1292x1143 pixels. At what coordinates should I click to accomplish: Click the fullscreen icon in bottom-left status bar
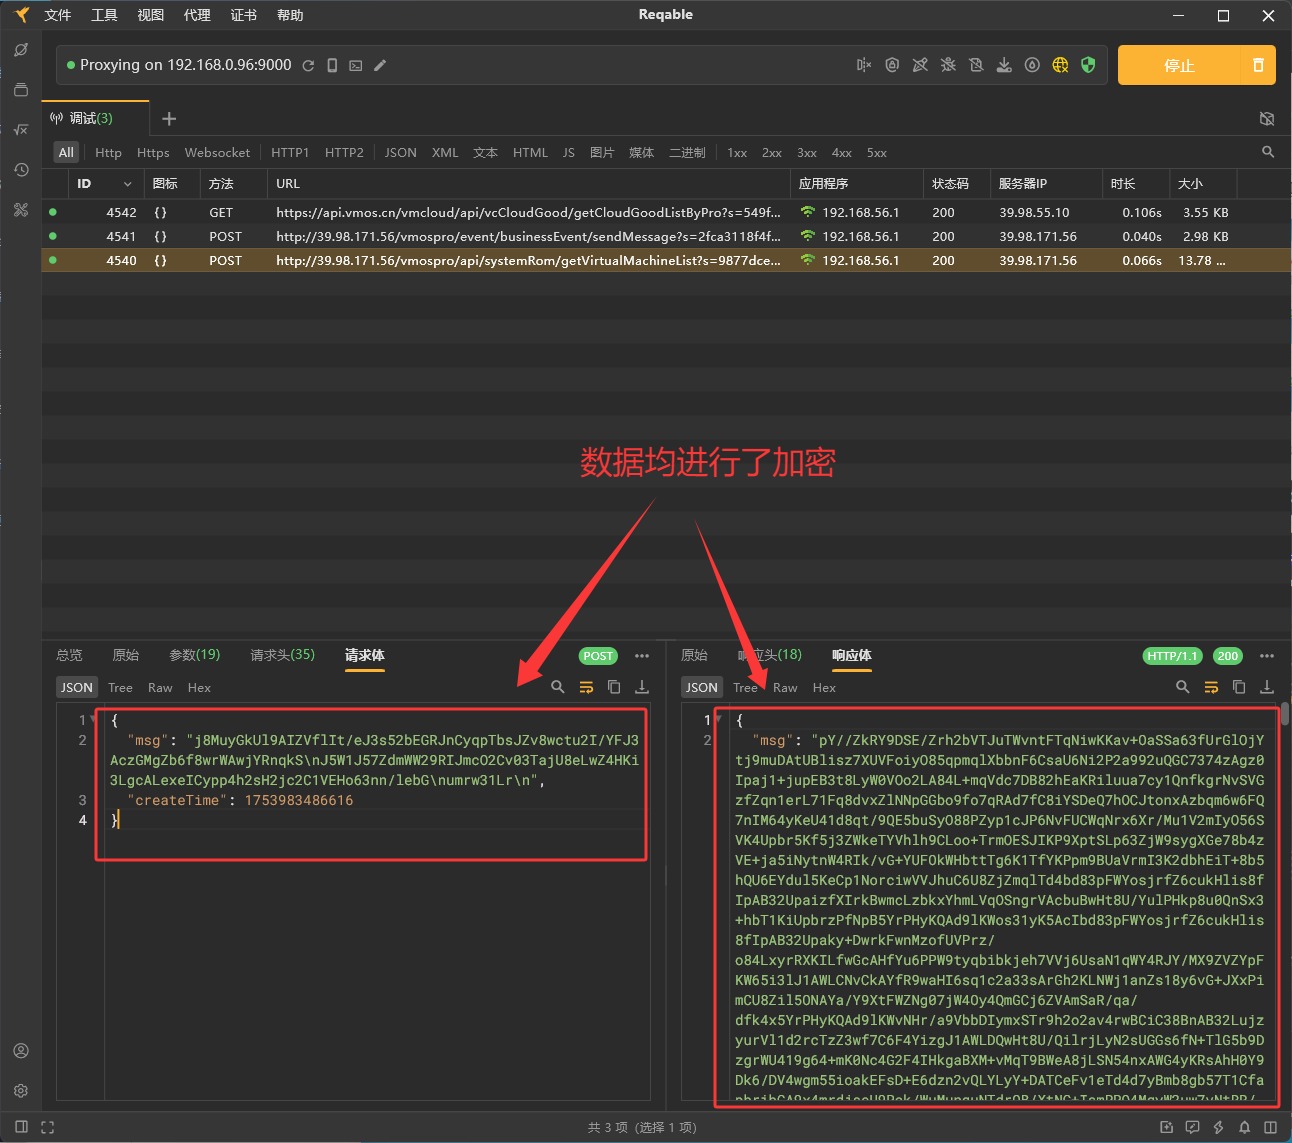(x=47, y=1127)
